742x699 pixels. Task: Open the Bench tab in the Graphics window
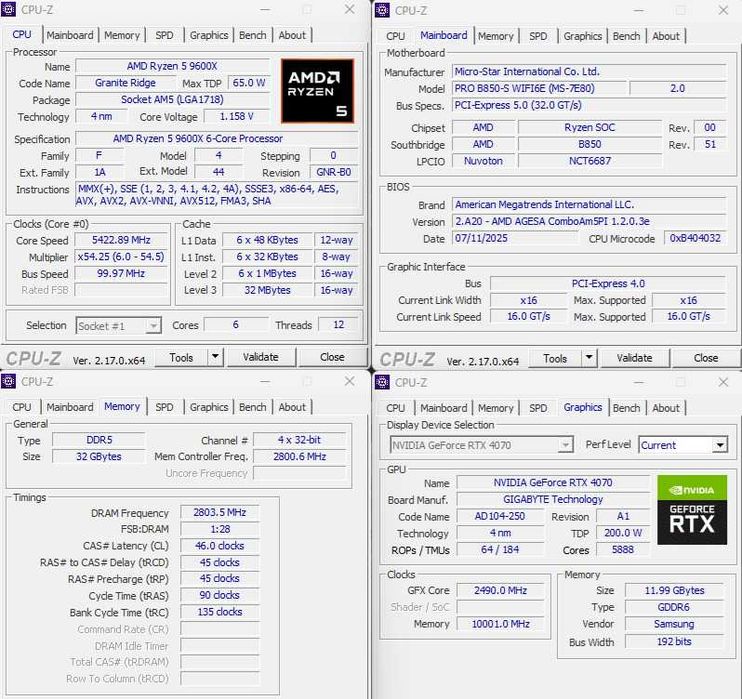626,408
